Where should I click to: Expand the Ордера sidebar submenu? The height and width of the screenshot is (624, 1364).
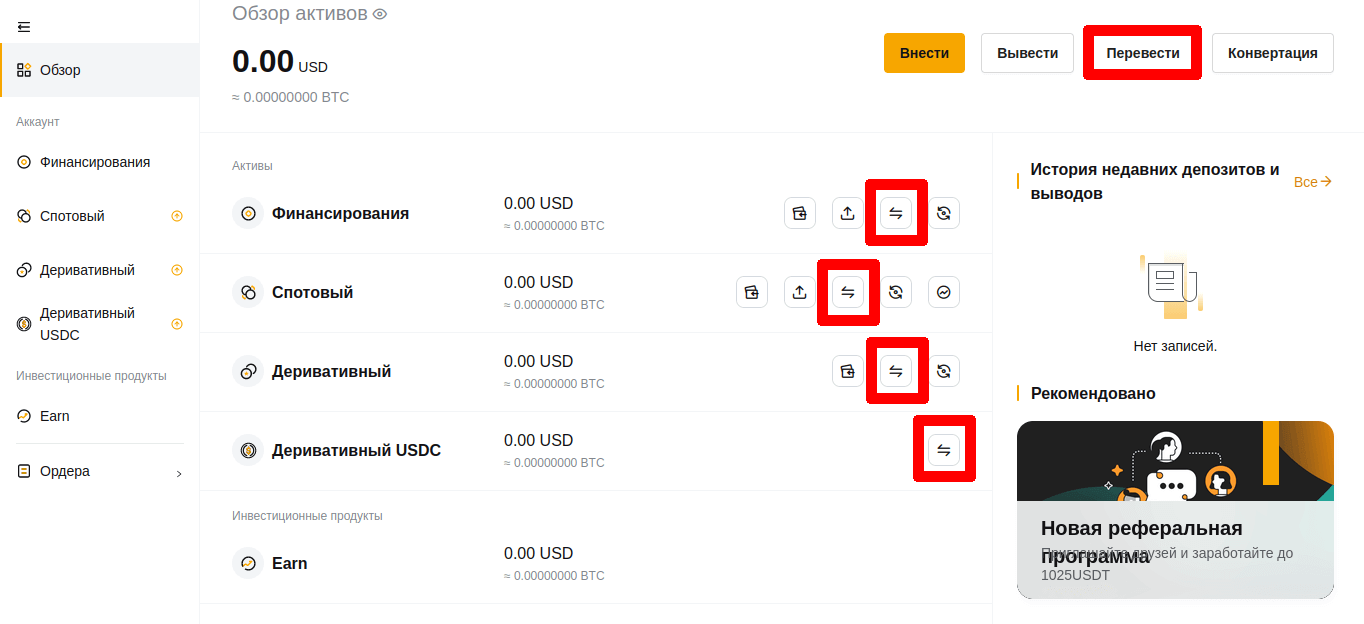(x=179, y=473)
